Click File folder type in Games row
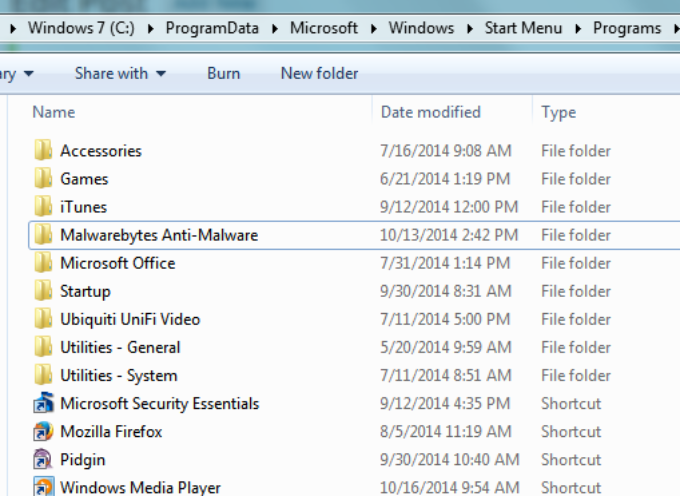 (576, 179)
